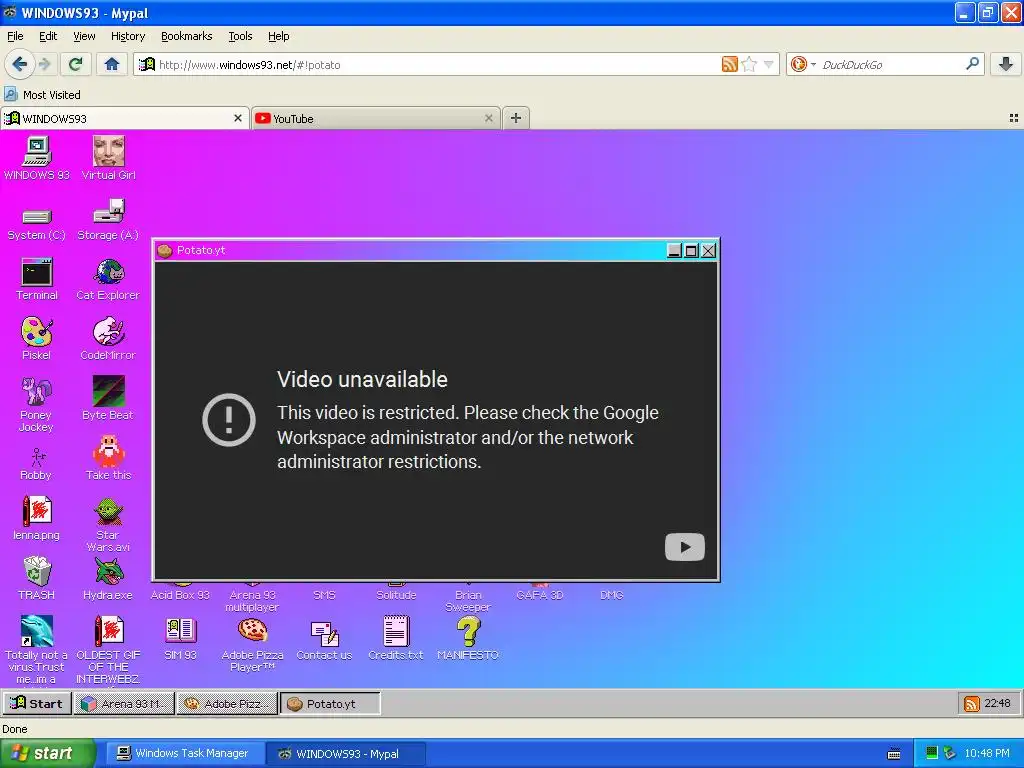Click the search magnifier button

[x=972, y=64]
